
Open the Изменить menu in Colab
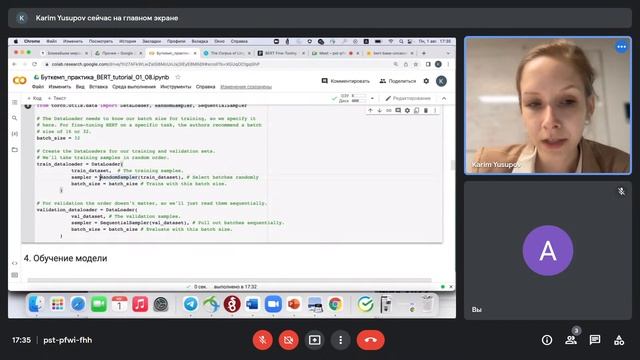point(60,87)
